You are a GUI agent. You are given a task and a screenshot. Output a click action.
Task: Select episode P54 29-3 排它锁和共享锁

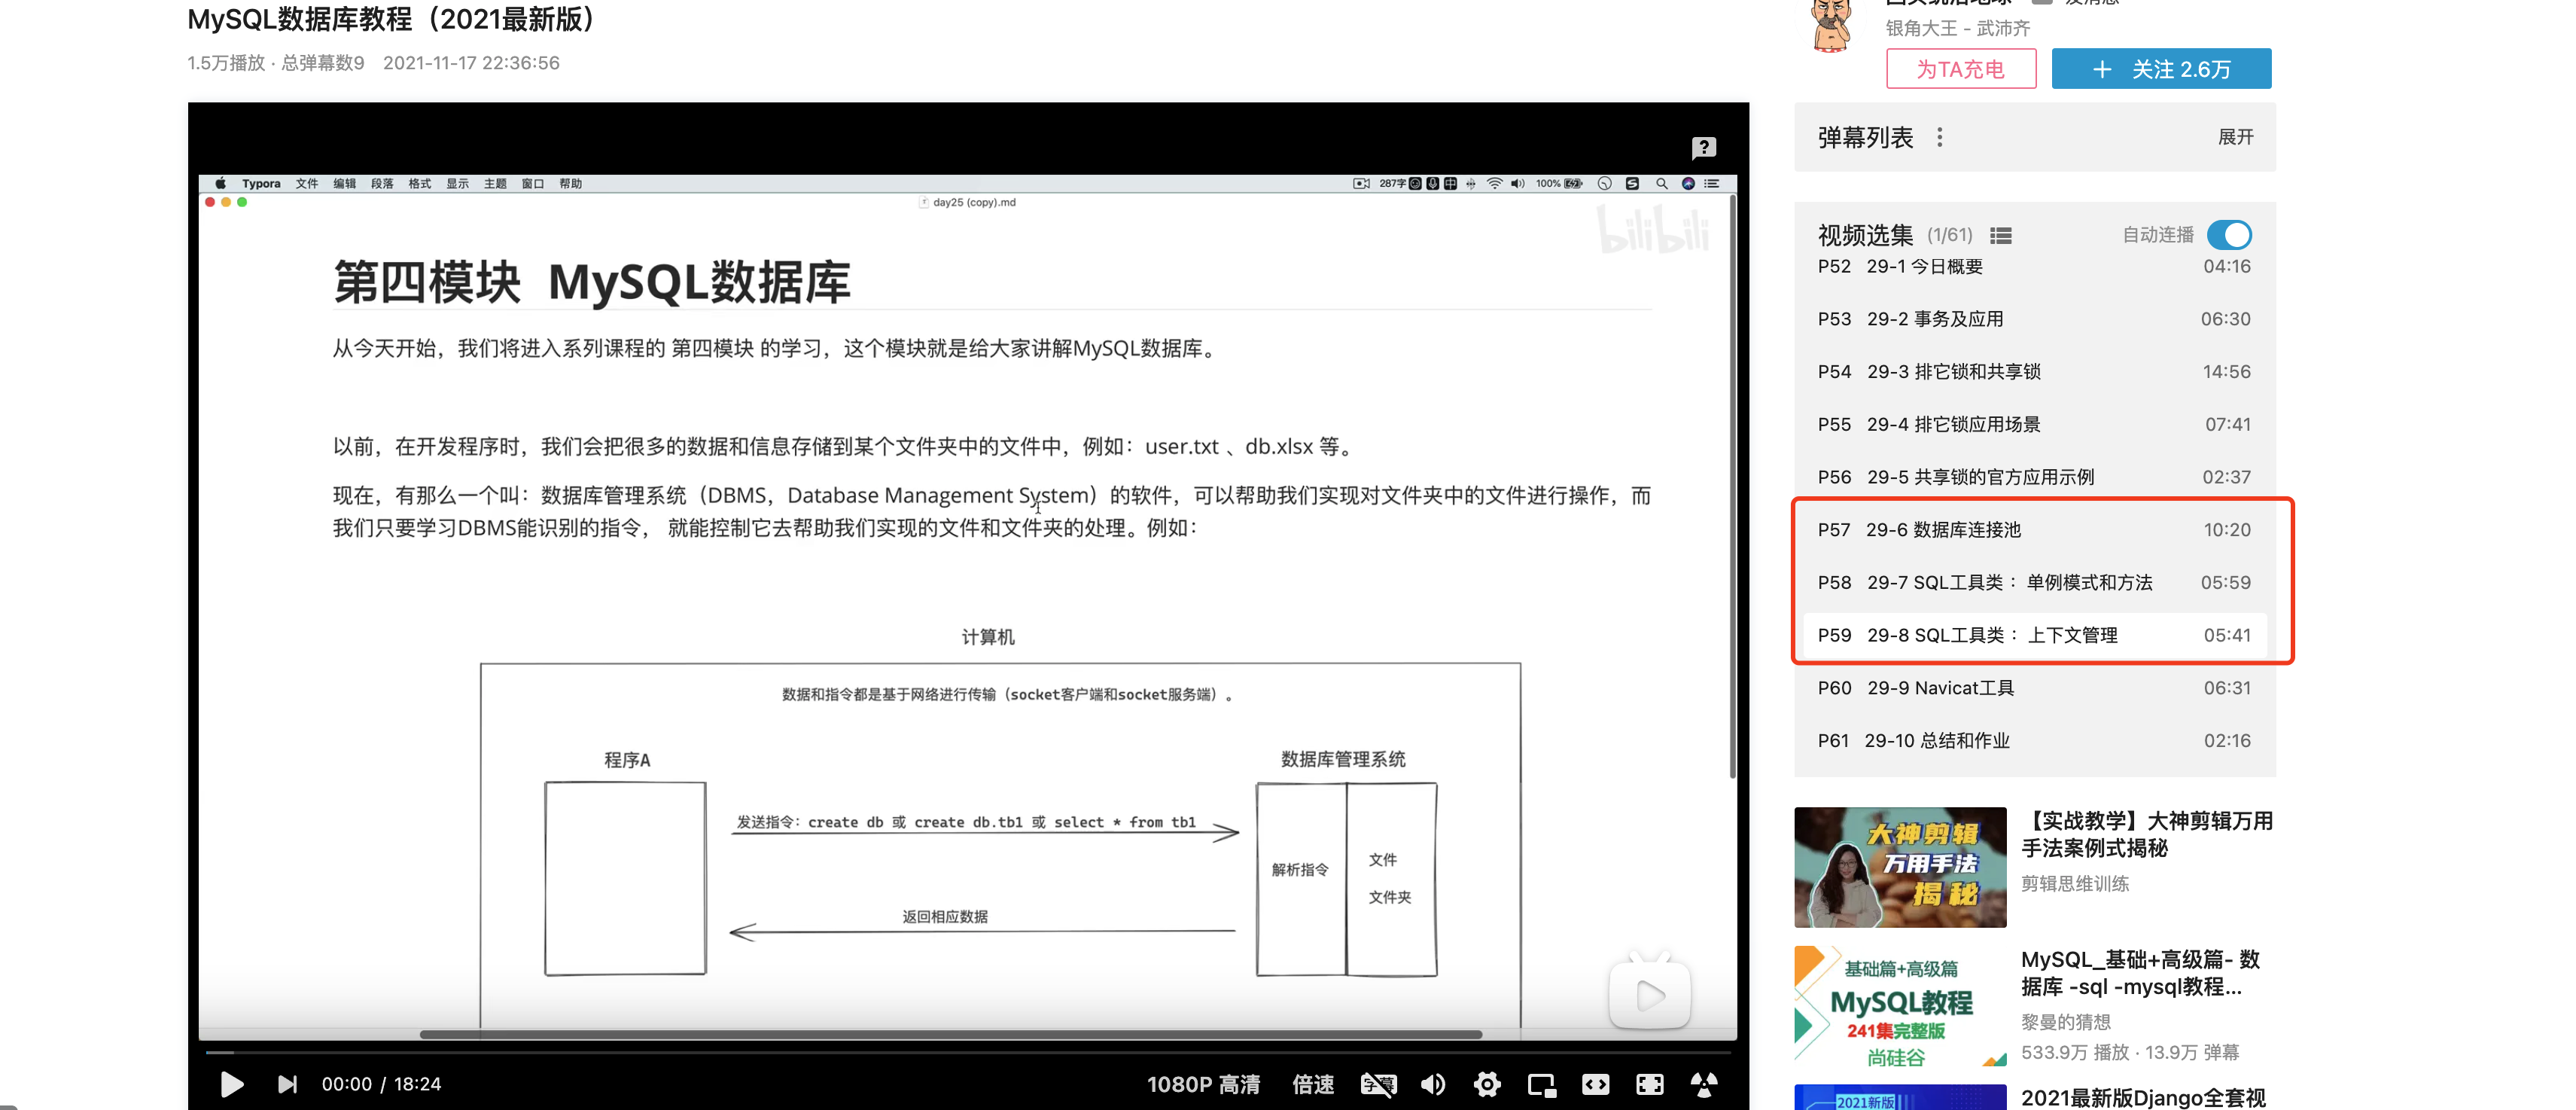pyautogui.click(x=2034, y=372)
